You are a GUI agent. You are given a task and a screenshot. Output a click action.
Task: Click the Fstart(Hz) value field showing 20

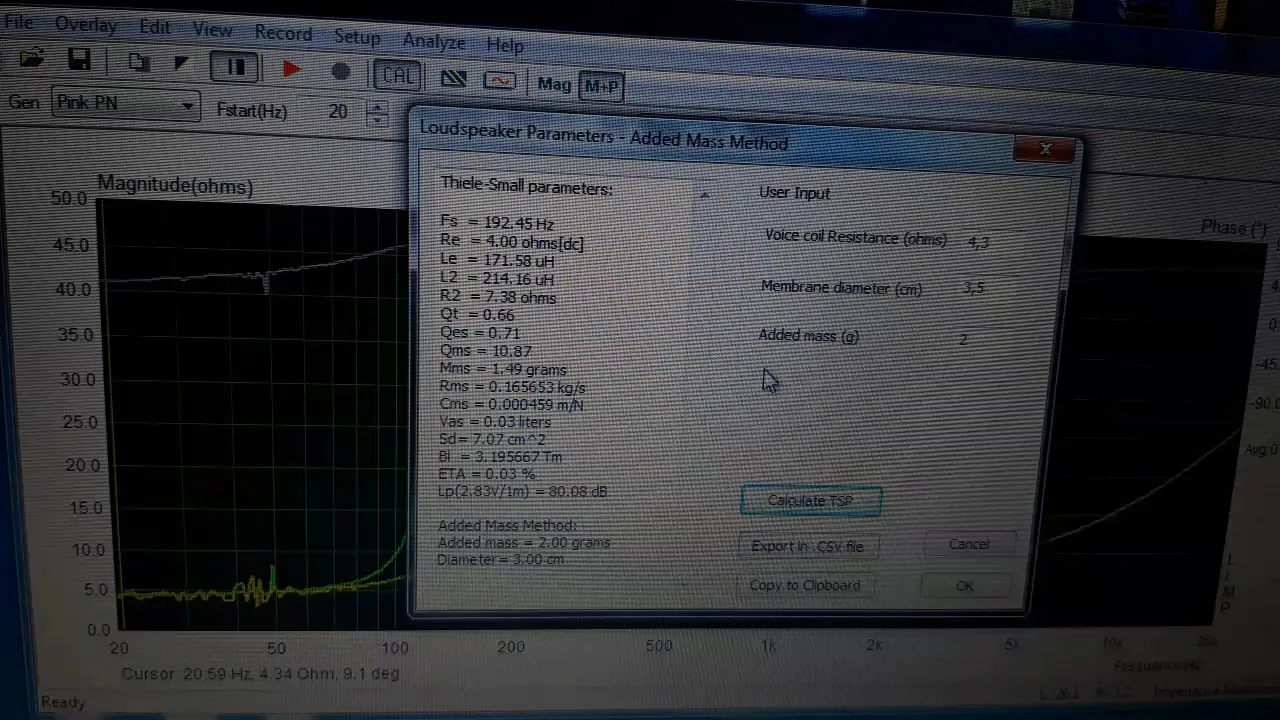(337, 111)
